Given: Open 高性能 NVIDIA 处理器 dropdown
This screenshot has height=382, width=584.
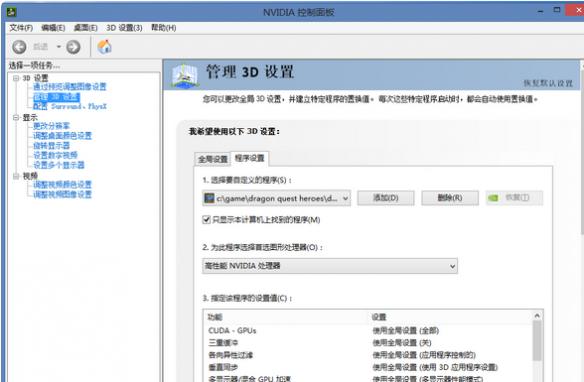Looking at the screenshot, I should point(330,266).
